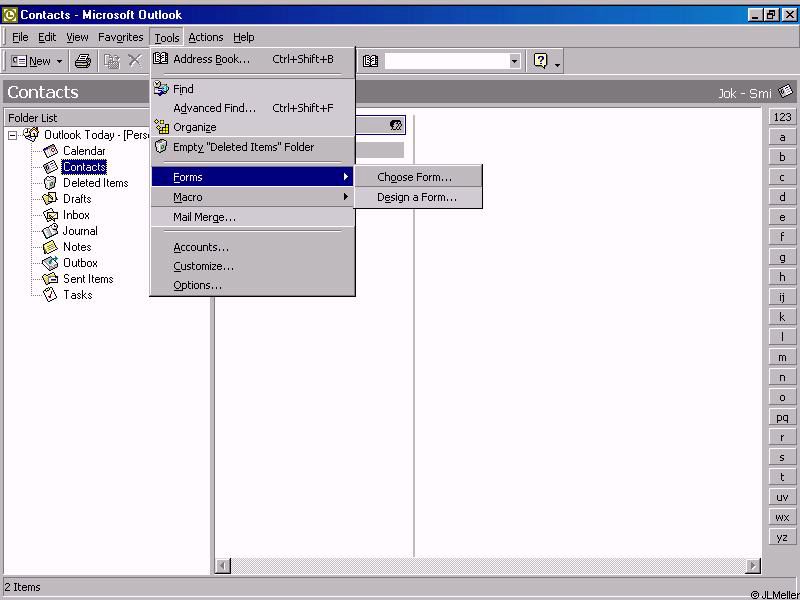Click the Contacts folder banner title
The width and height of the screenshot is (800, 600).
[43, 92]
